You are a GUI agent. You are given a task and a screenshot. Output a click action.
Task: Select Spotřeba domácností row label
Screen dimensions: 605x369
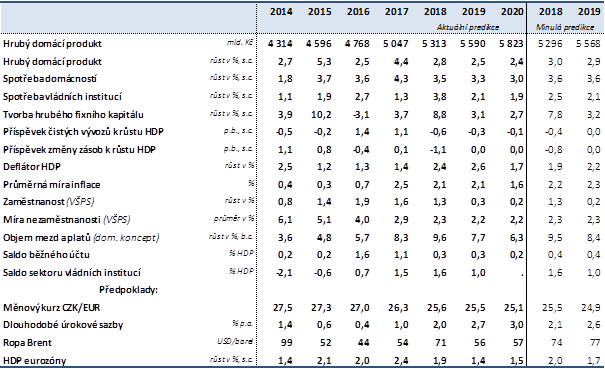(50, 79)
